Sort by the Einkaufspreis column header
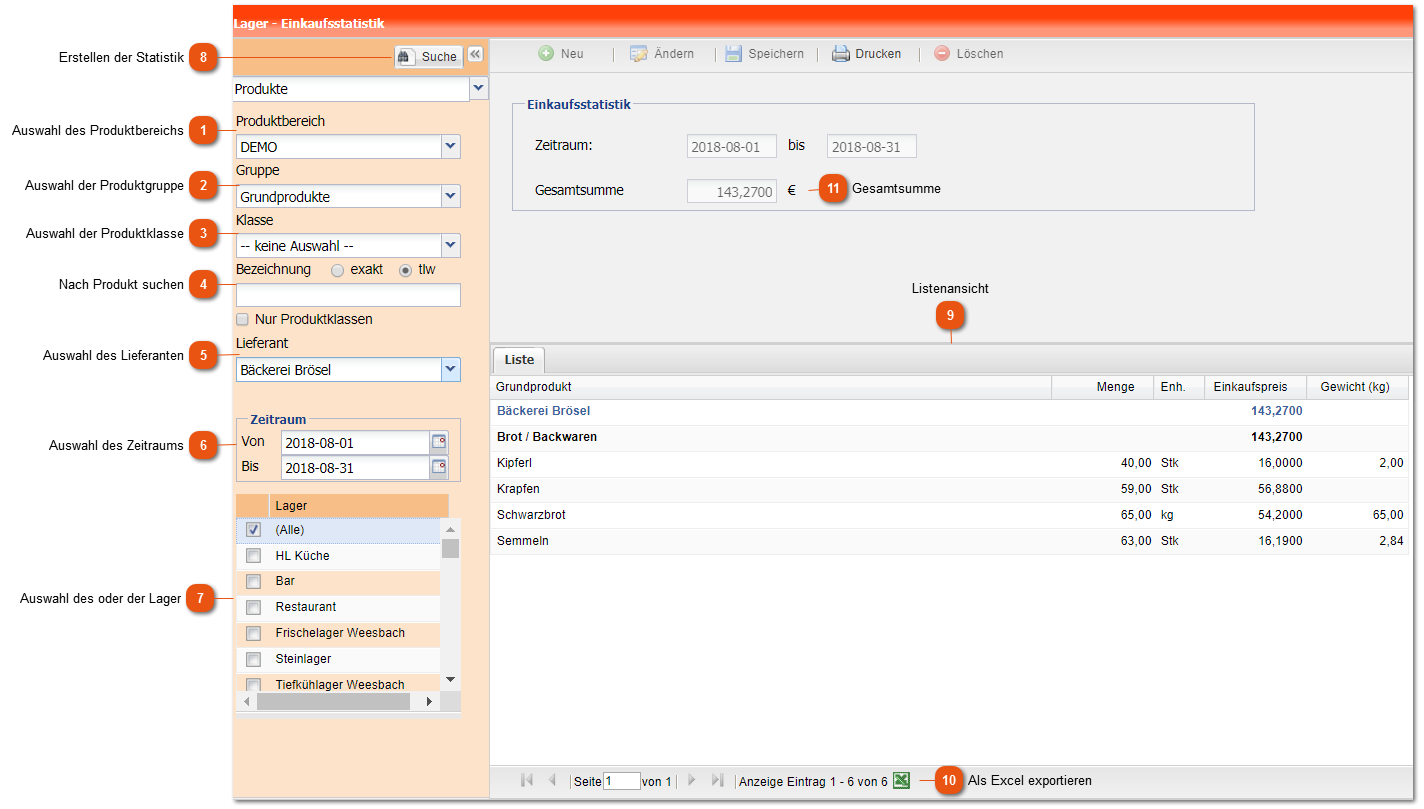The image size is (1424, 809). (1256, 387)
